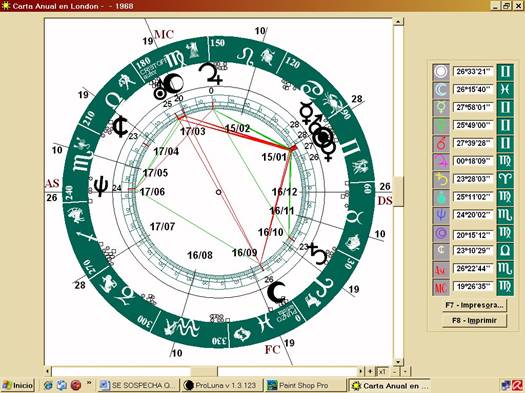Click Pisces sign box beside Moon position
The image size is (525, 393).
pos(505,90)
